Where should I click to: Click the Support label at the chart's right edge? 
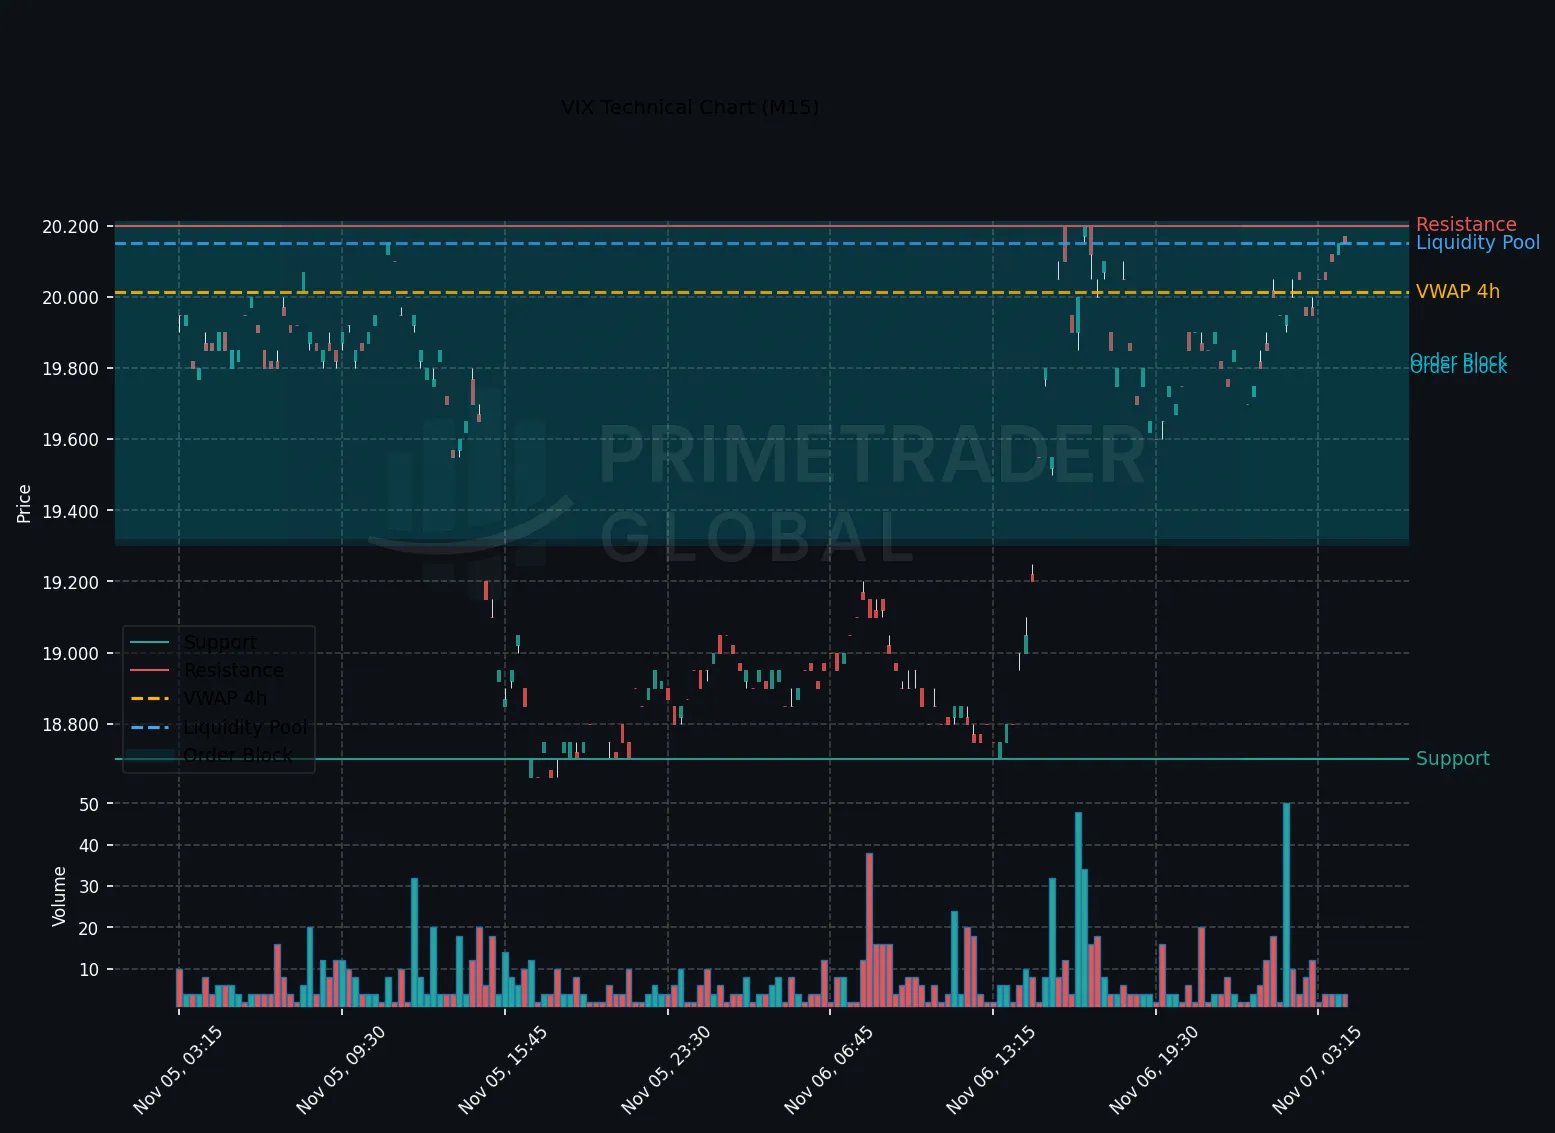click(x=1453, y=758)
